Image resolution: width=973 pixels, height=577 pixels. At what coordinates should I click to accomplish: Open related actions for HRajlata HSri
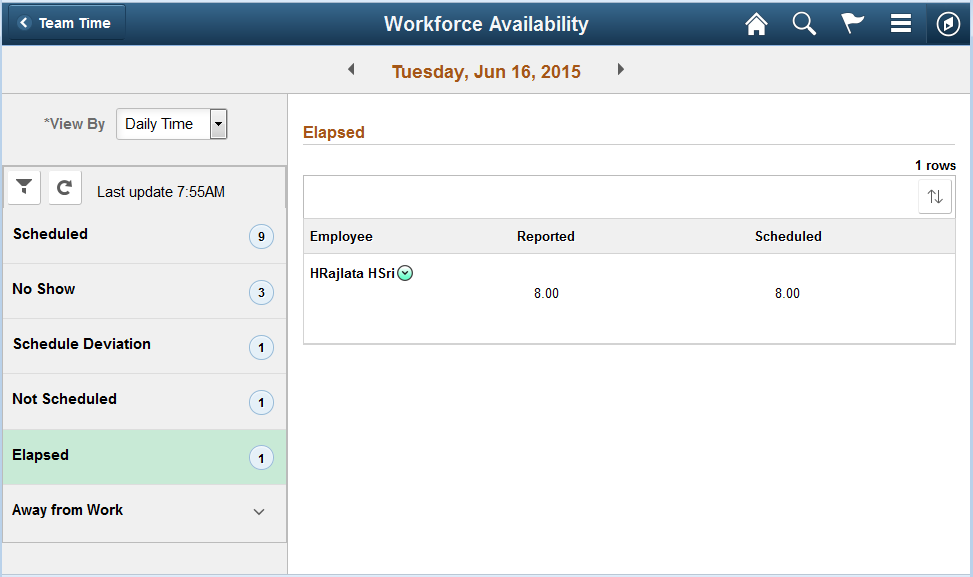coord(405,273)
